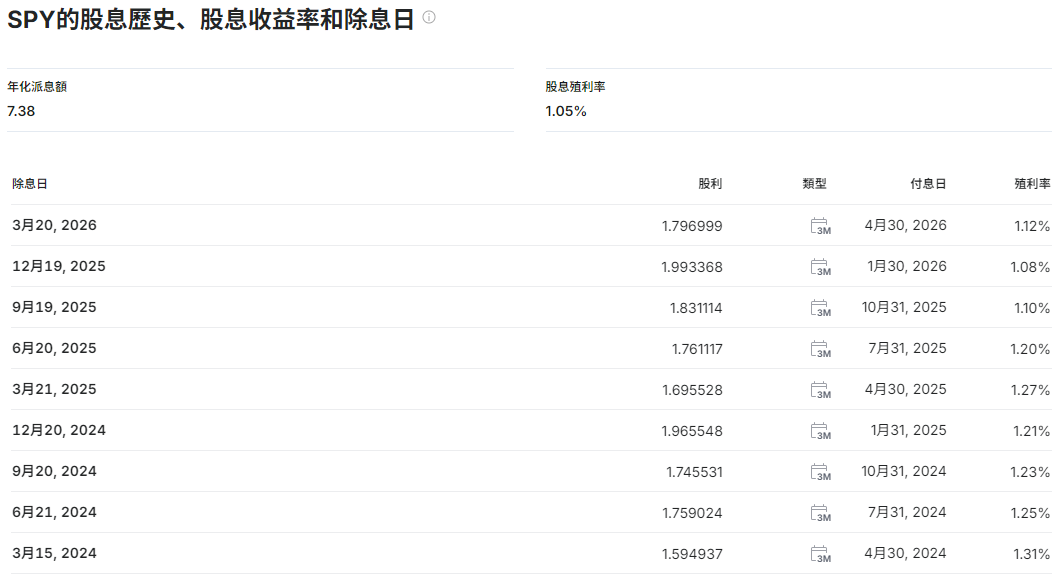Select the 3月20, 2026 ex-dividend date
This screenshot has height=575, width=1053.
(55, 226)
